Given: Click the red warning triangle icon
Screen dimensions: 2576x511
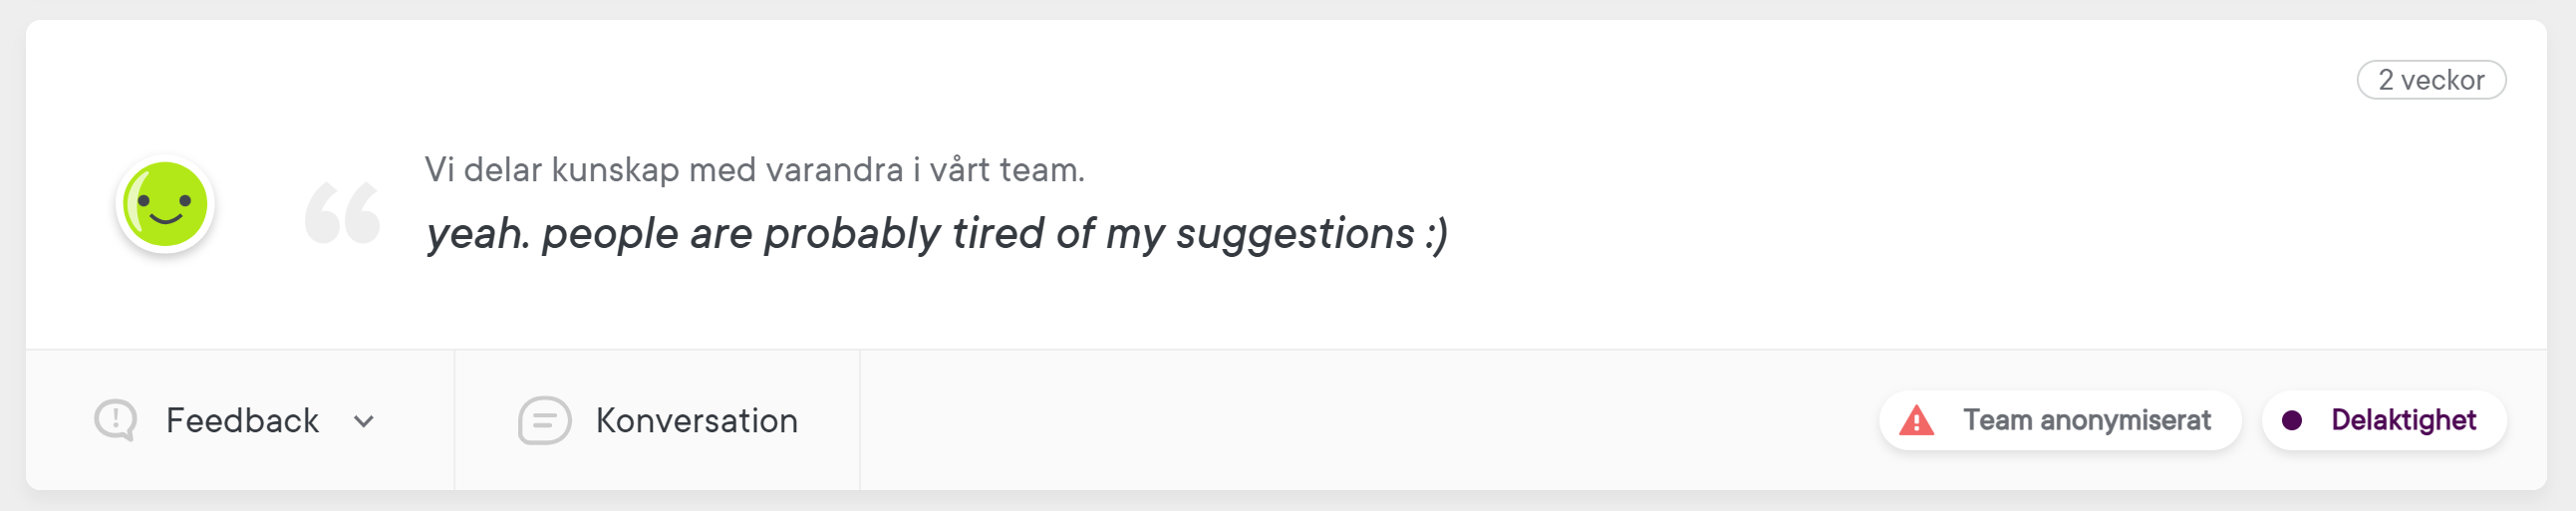Looking at the screenshot, I should coord(1916,420).
